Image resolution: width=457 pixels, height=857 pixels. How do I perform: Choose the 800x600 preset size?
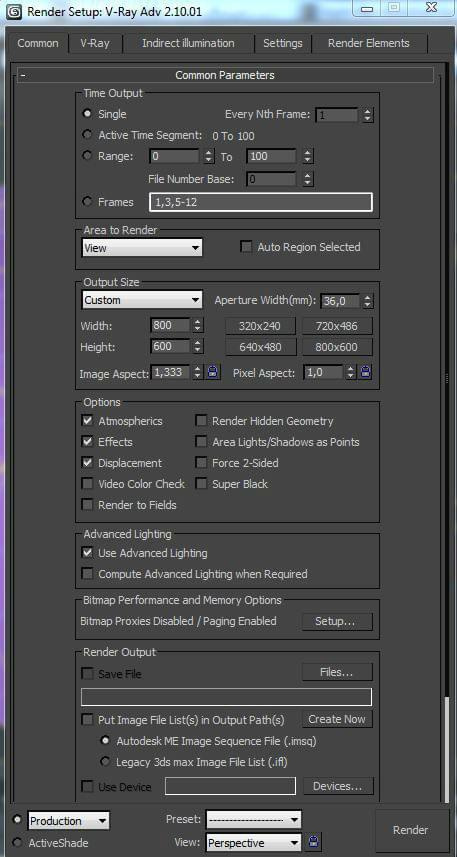point(337,347)
